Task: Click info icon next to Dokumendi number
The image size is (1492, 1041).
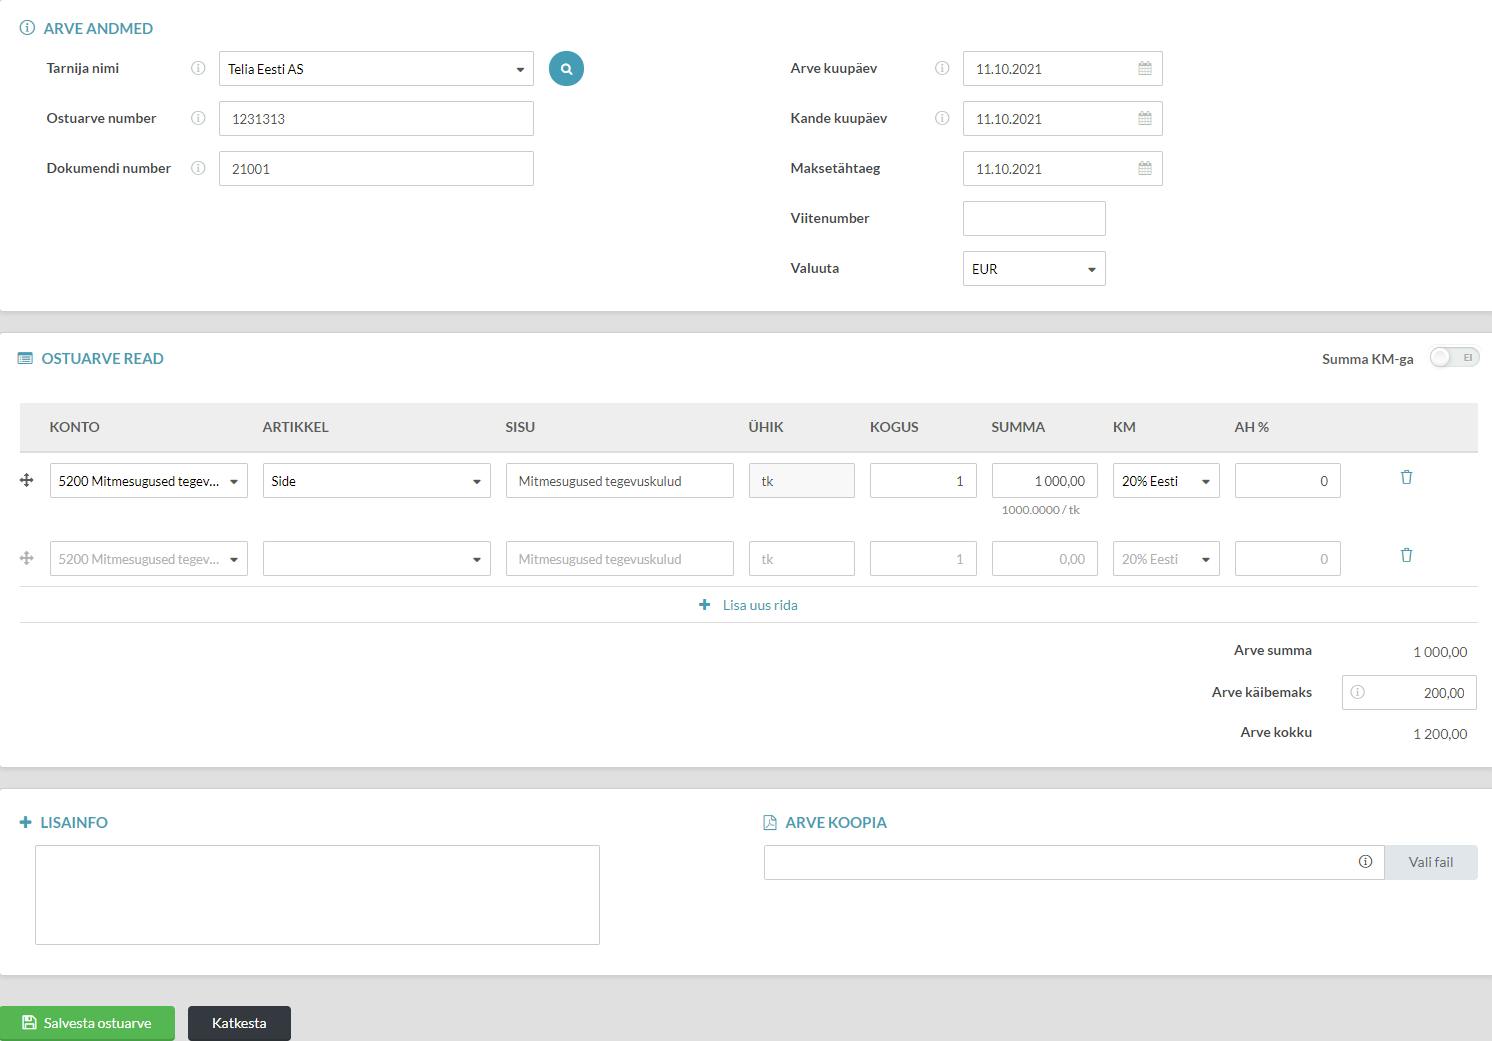Action: coord(198,168)
